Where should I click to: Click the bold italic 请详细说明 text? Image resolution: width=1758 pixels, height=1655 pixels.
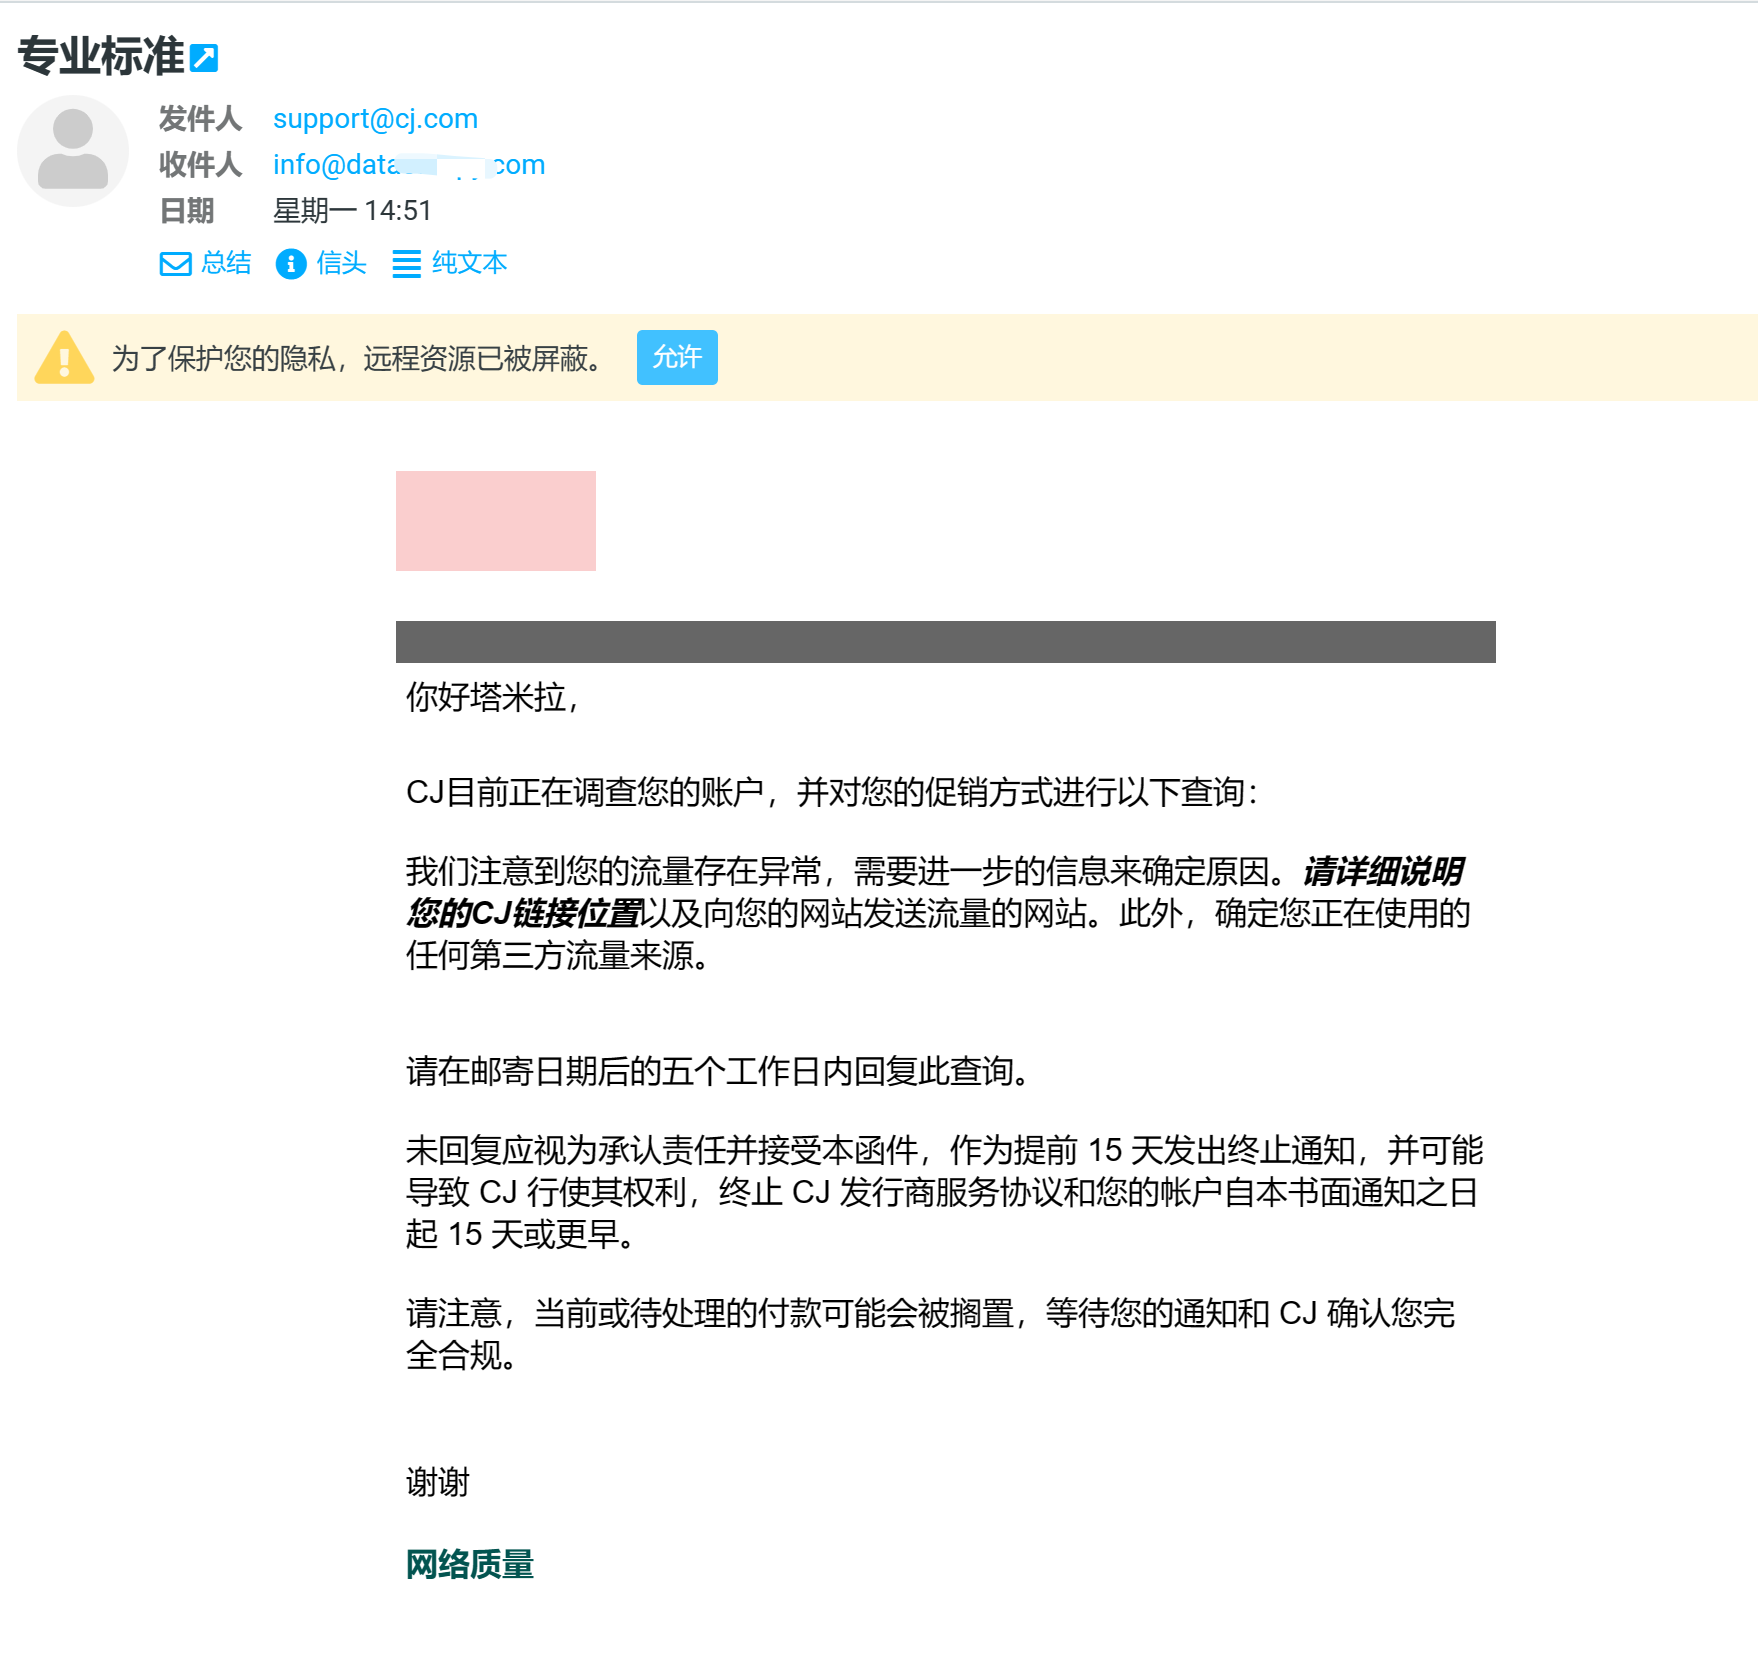coord(1382,872)
